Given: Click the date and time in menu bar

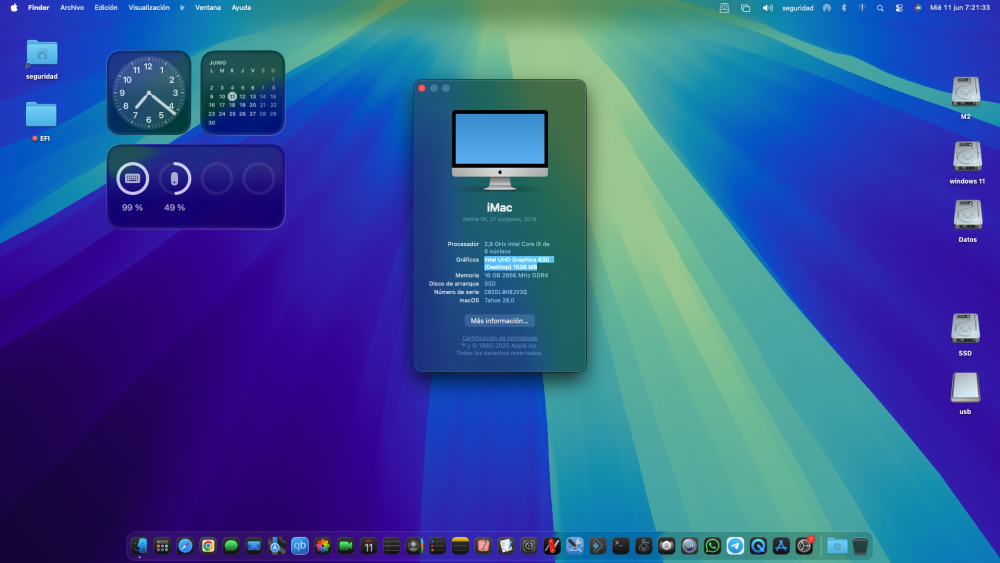Looking at the screenshot, I should (x=959, y=8).
